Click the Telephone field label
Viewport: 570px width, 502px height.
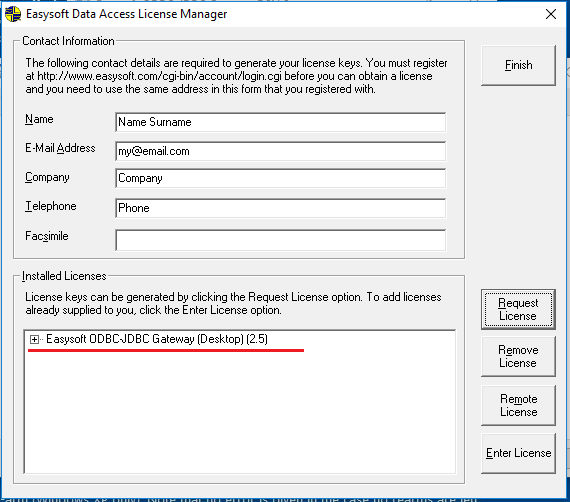51,206
